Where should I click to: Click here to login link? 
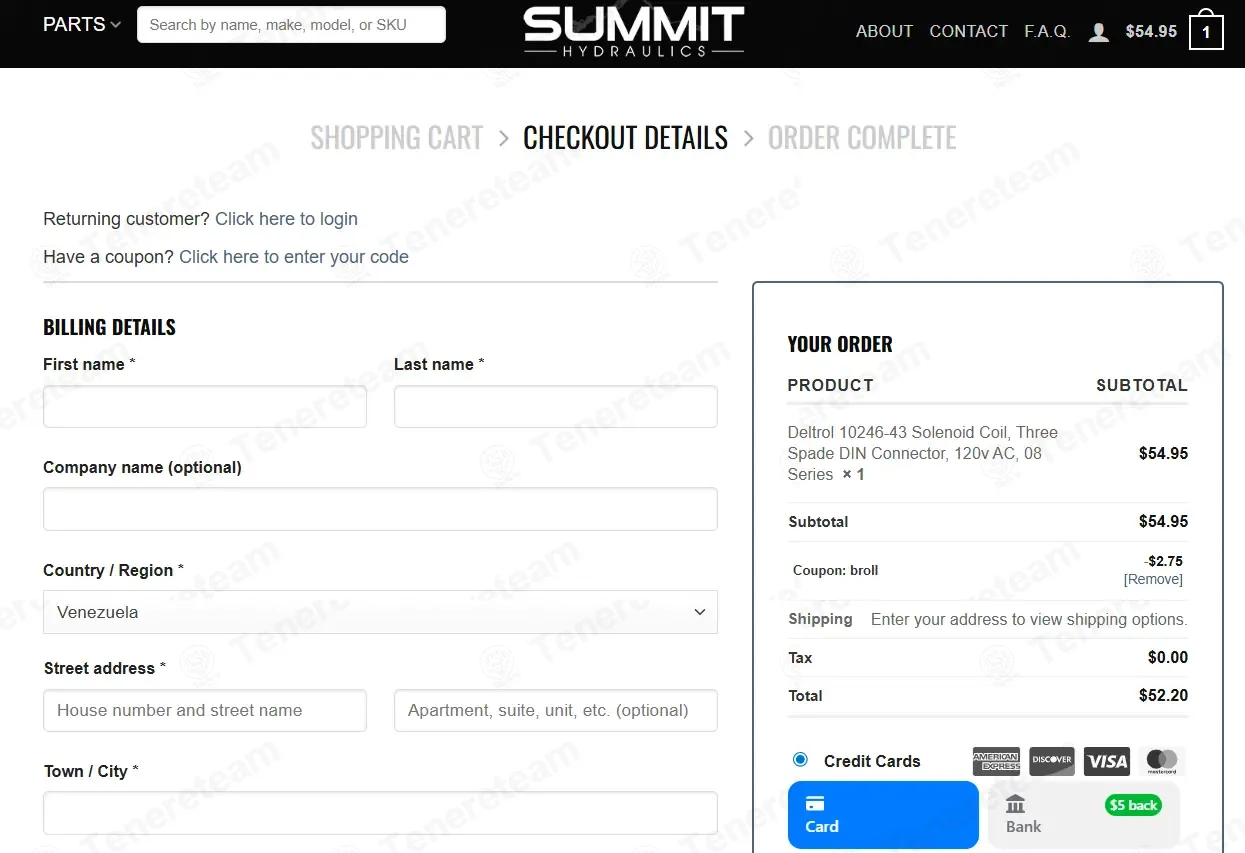point(286,219)
